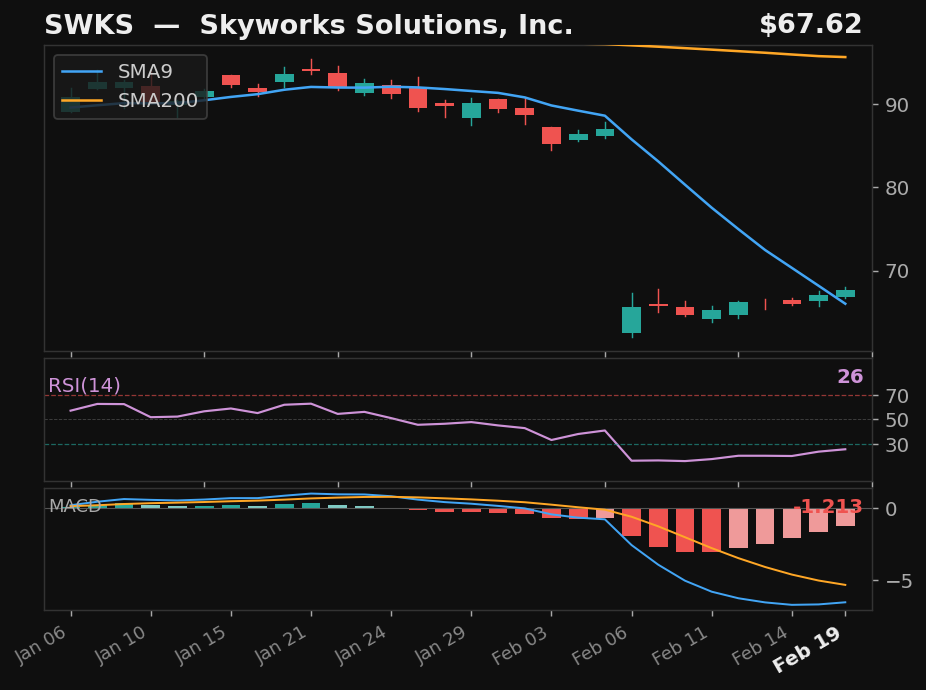Click the 80 price axis tick
This screenshot has height=690, width=926.
click(897, 188)
